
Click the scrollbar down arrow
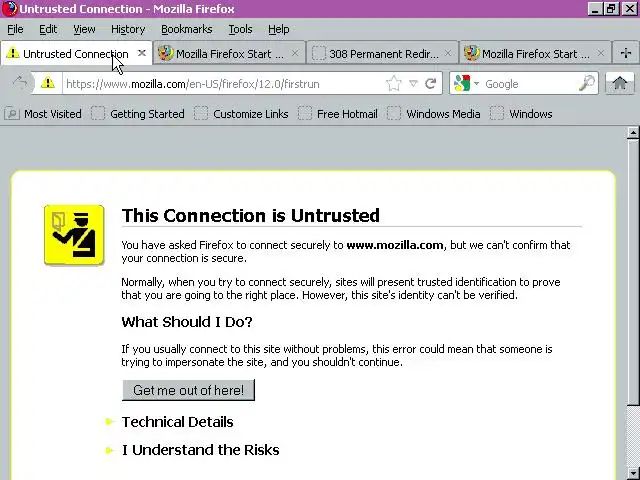point(633,473)
